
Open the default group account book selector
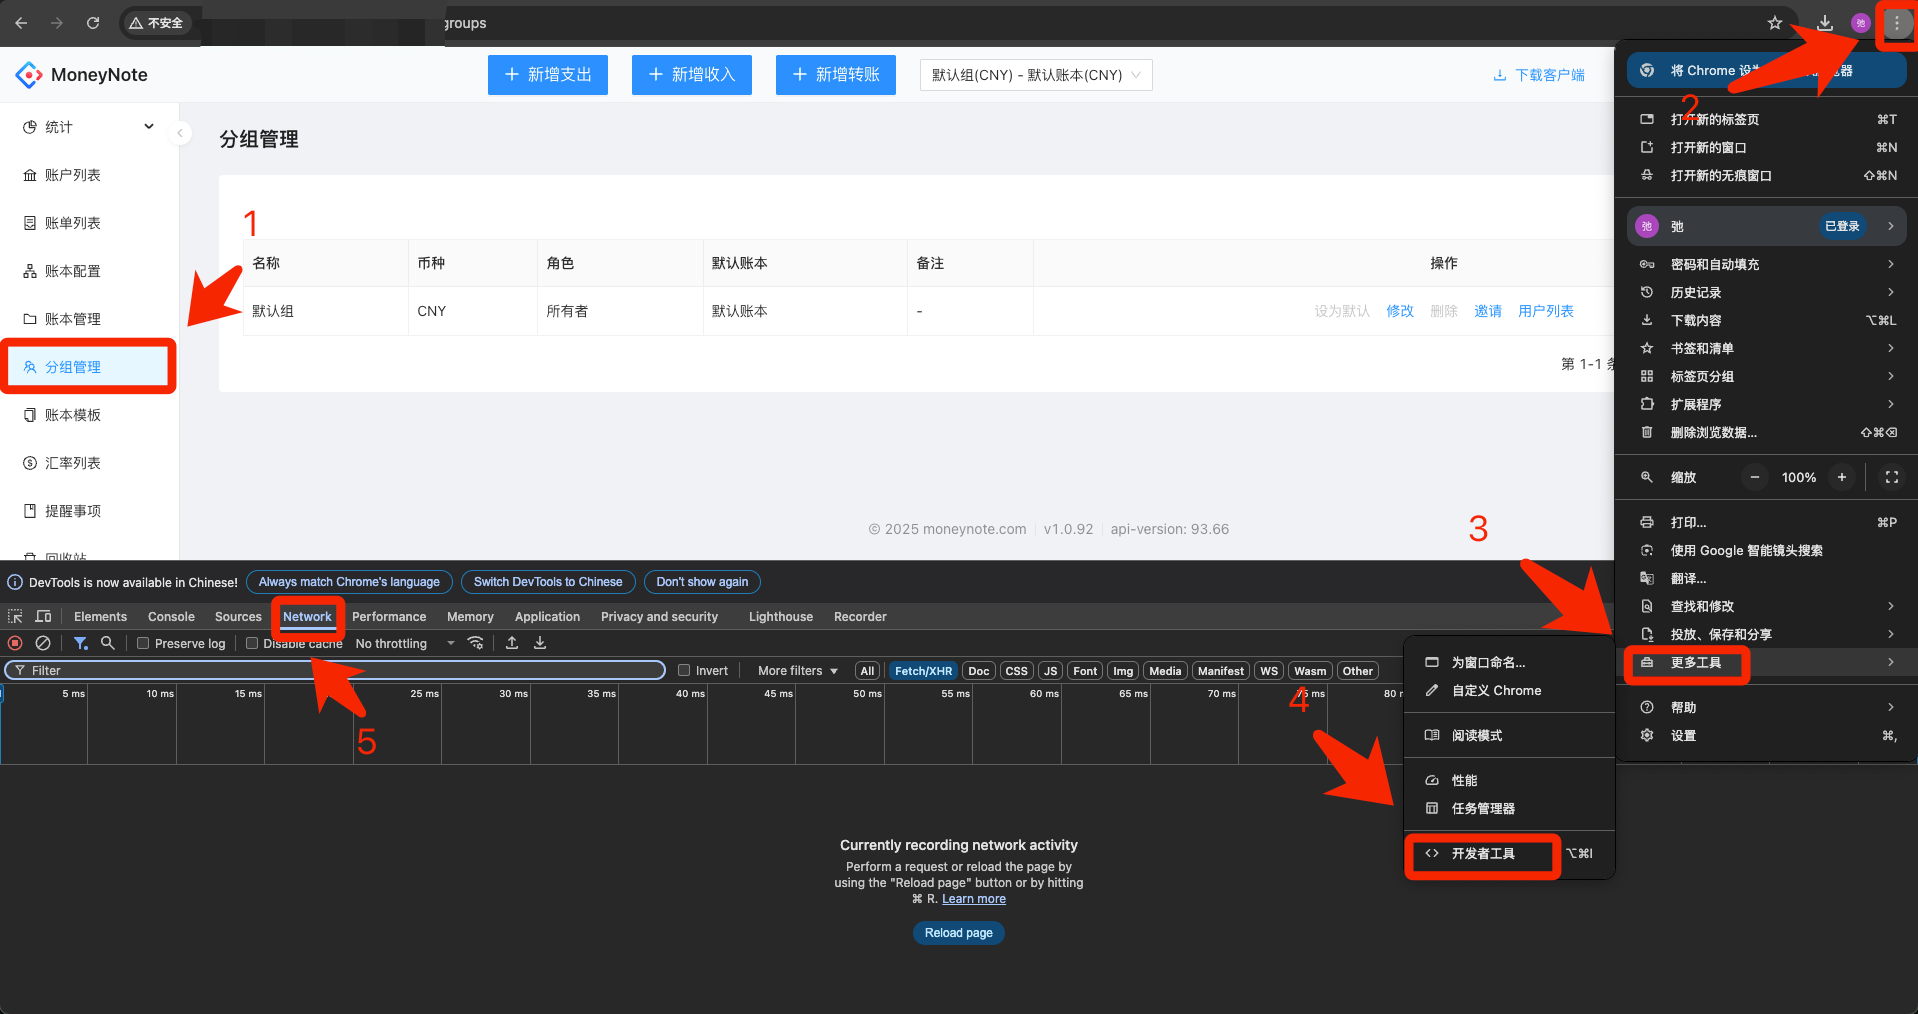(x=1035, y=75)
